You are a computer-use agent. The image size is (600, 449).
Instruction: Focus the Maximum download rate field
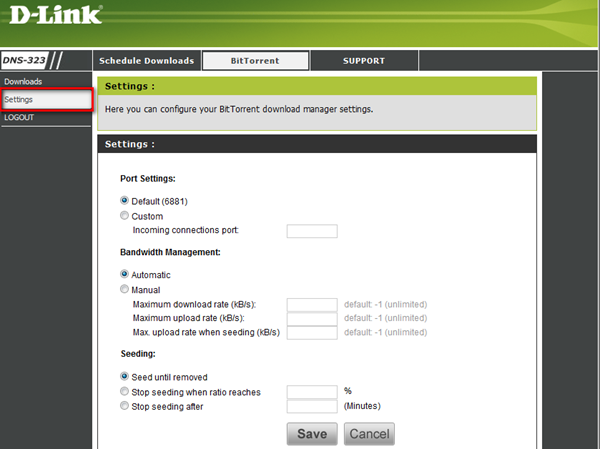click(312, 305)
